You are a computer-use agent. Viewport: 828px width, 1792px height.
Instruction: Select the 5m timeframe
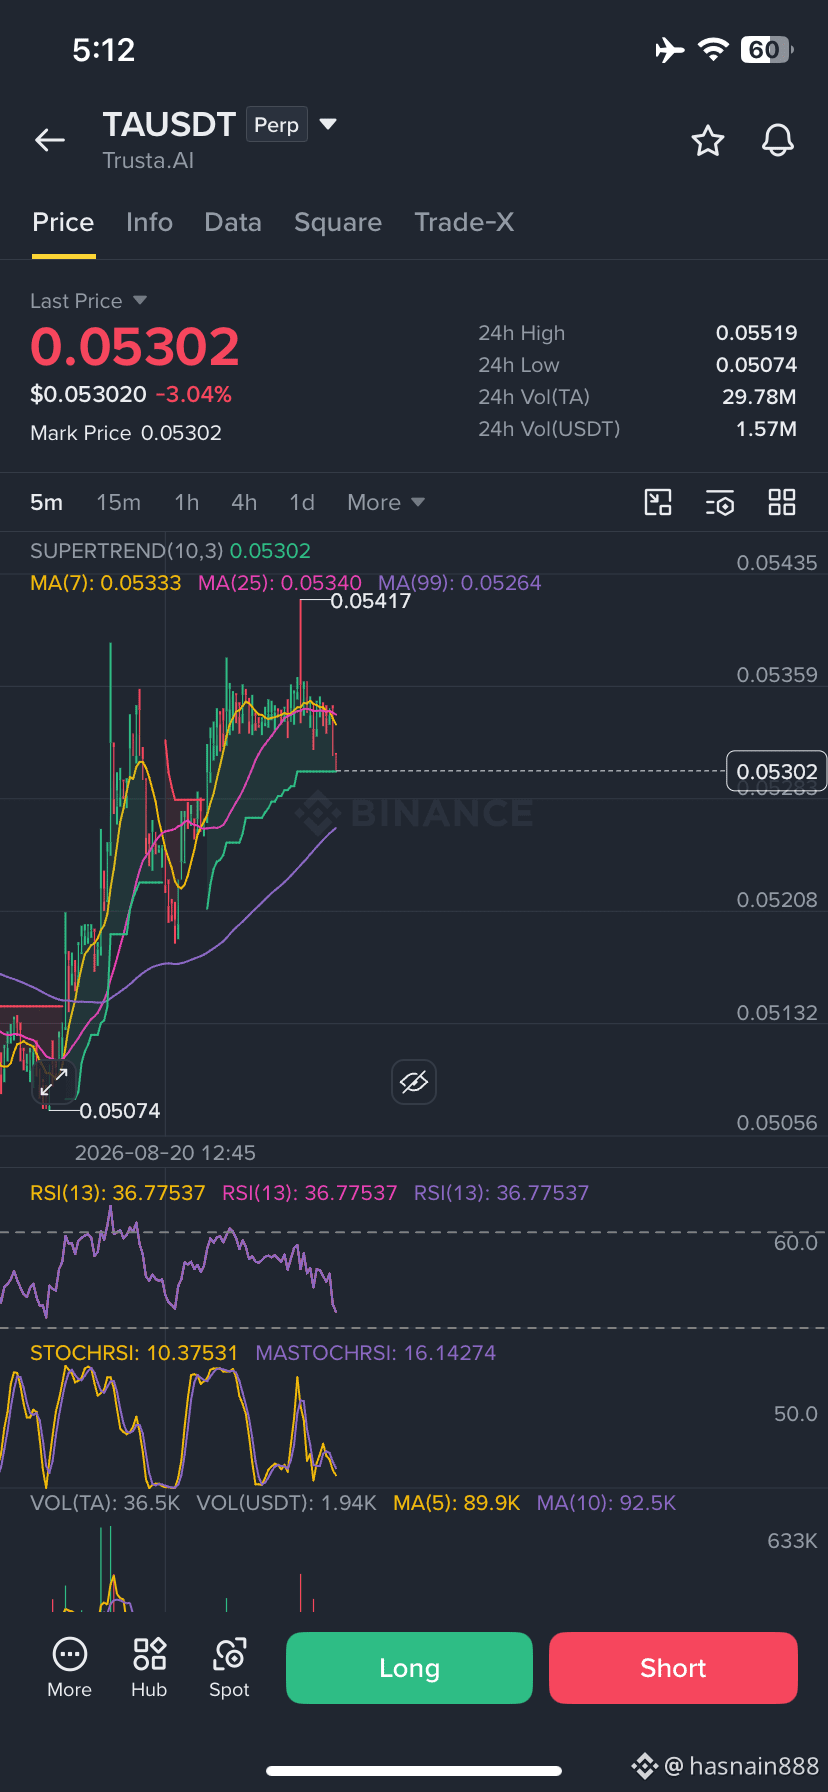tap(46, 502)
